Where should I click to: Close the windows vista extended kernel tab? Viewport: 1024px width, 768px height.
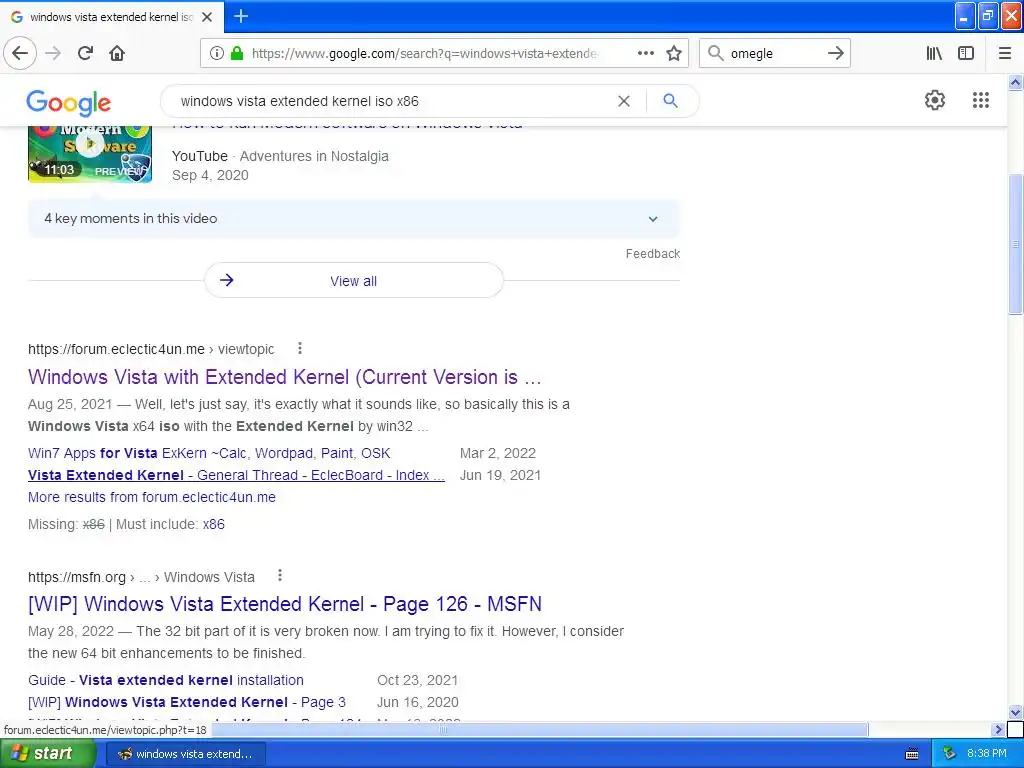tap(207, 17)
